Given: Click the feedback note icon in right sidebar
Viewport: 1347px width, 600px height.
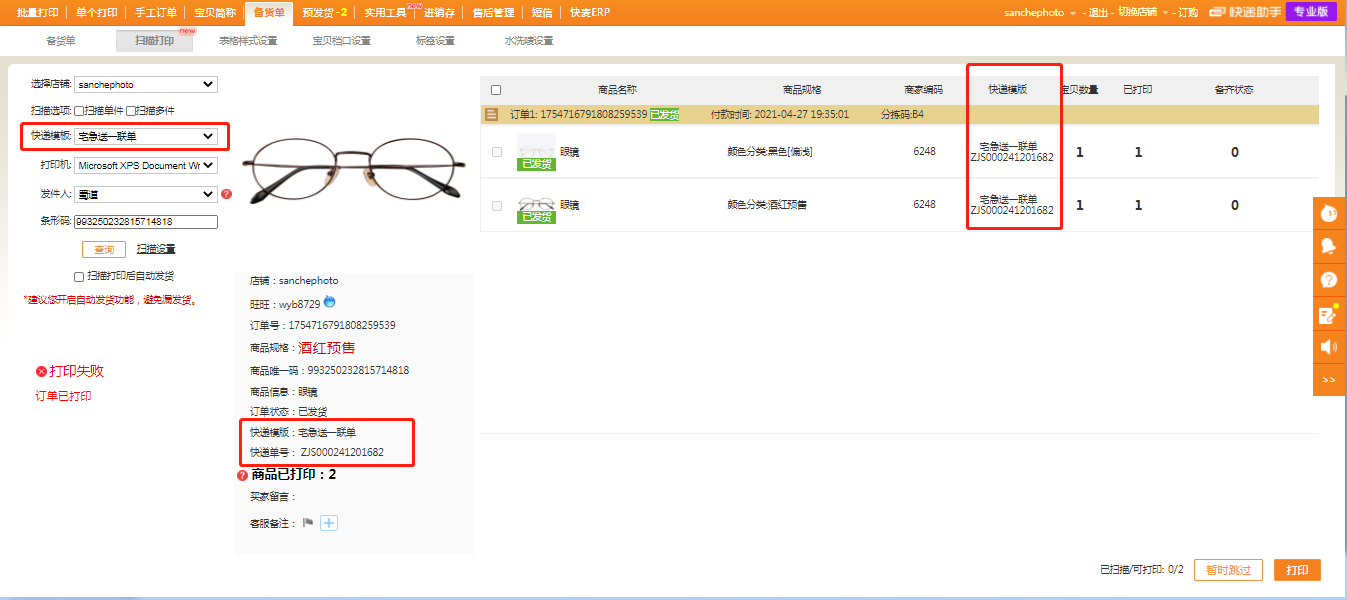Looking at the screenshot, I should pyautogui.click(x=1329, y=314).
